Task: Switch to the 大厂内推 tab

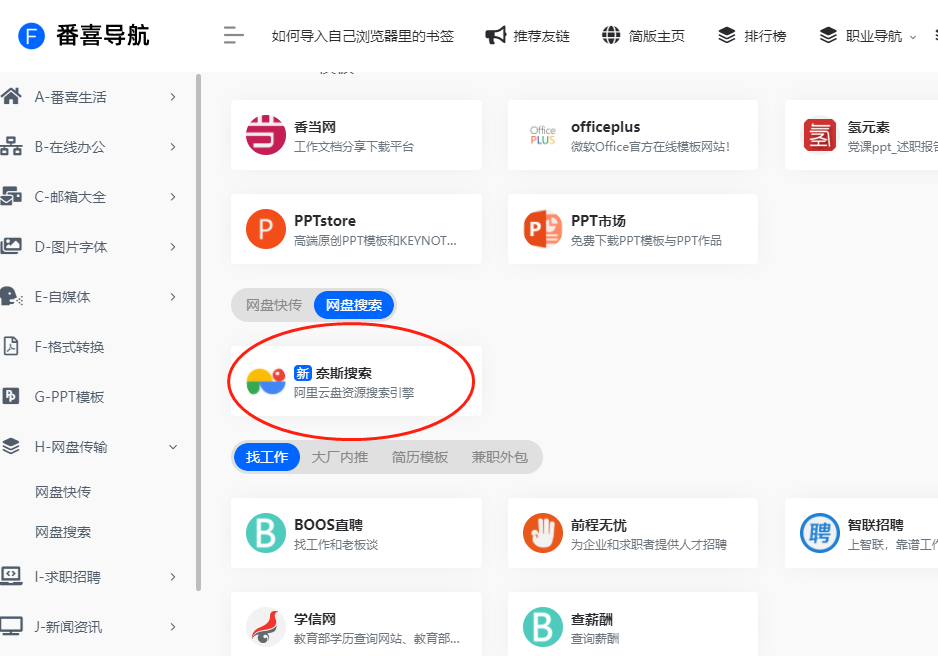Action: click(340, 457)
